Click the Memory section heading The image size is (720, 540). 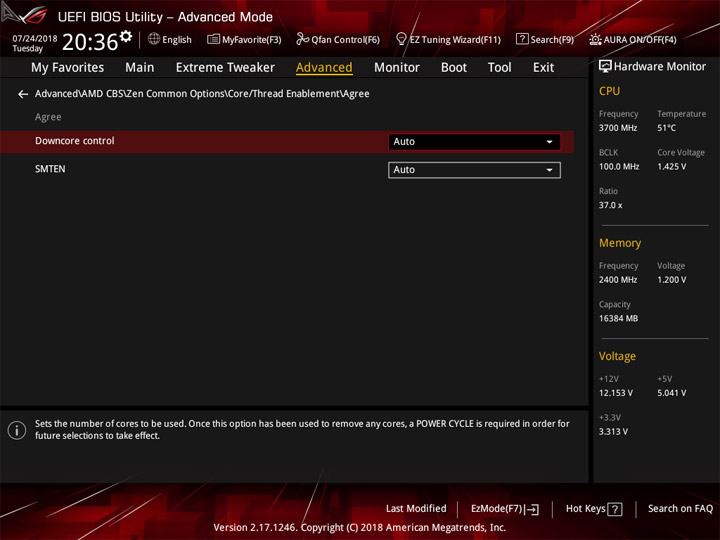click(x=620, y=243)
